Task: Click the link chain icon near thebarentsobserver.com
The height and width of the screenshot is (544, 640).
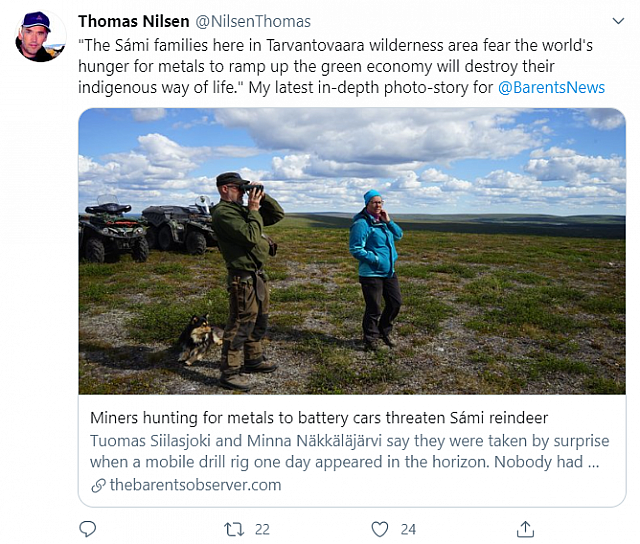Action: point(98,486)
